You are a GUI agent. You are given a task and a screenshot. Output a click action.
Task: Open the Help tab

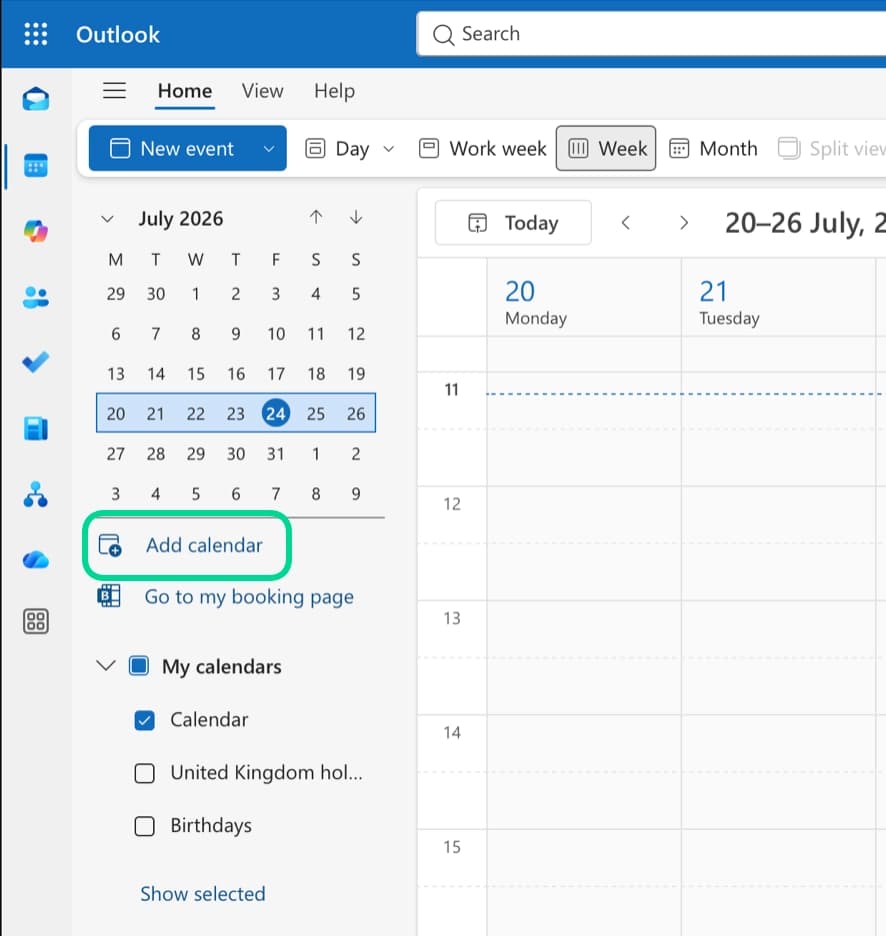click(x=334, y=91)
